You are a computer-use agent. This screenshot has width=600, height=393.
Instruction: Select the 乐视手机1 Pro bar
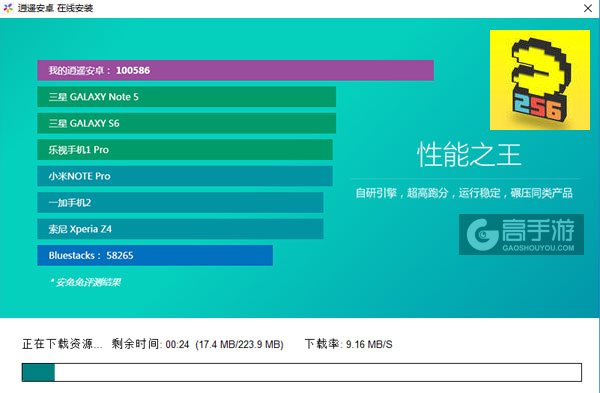pyautogui.click(x=185, y=150)
